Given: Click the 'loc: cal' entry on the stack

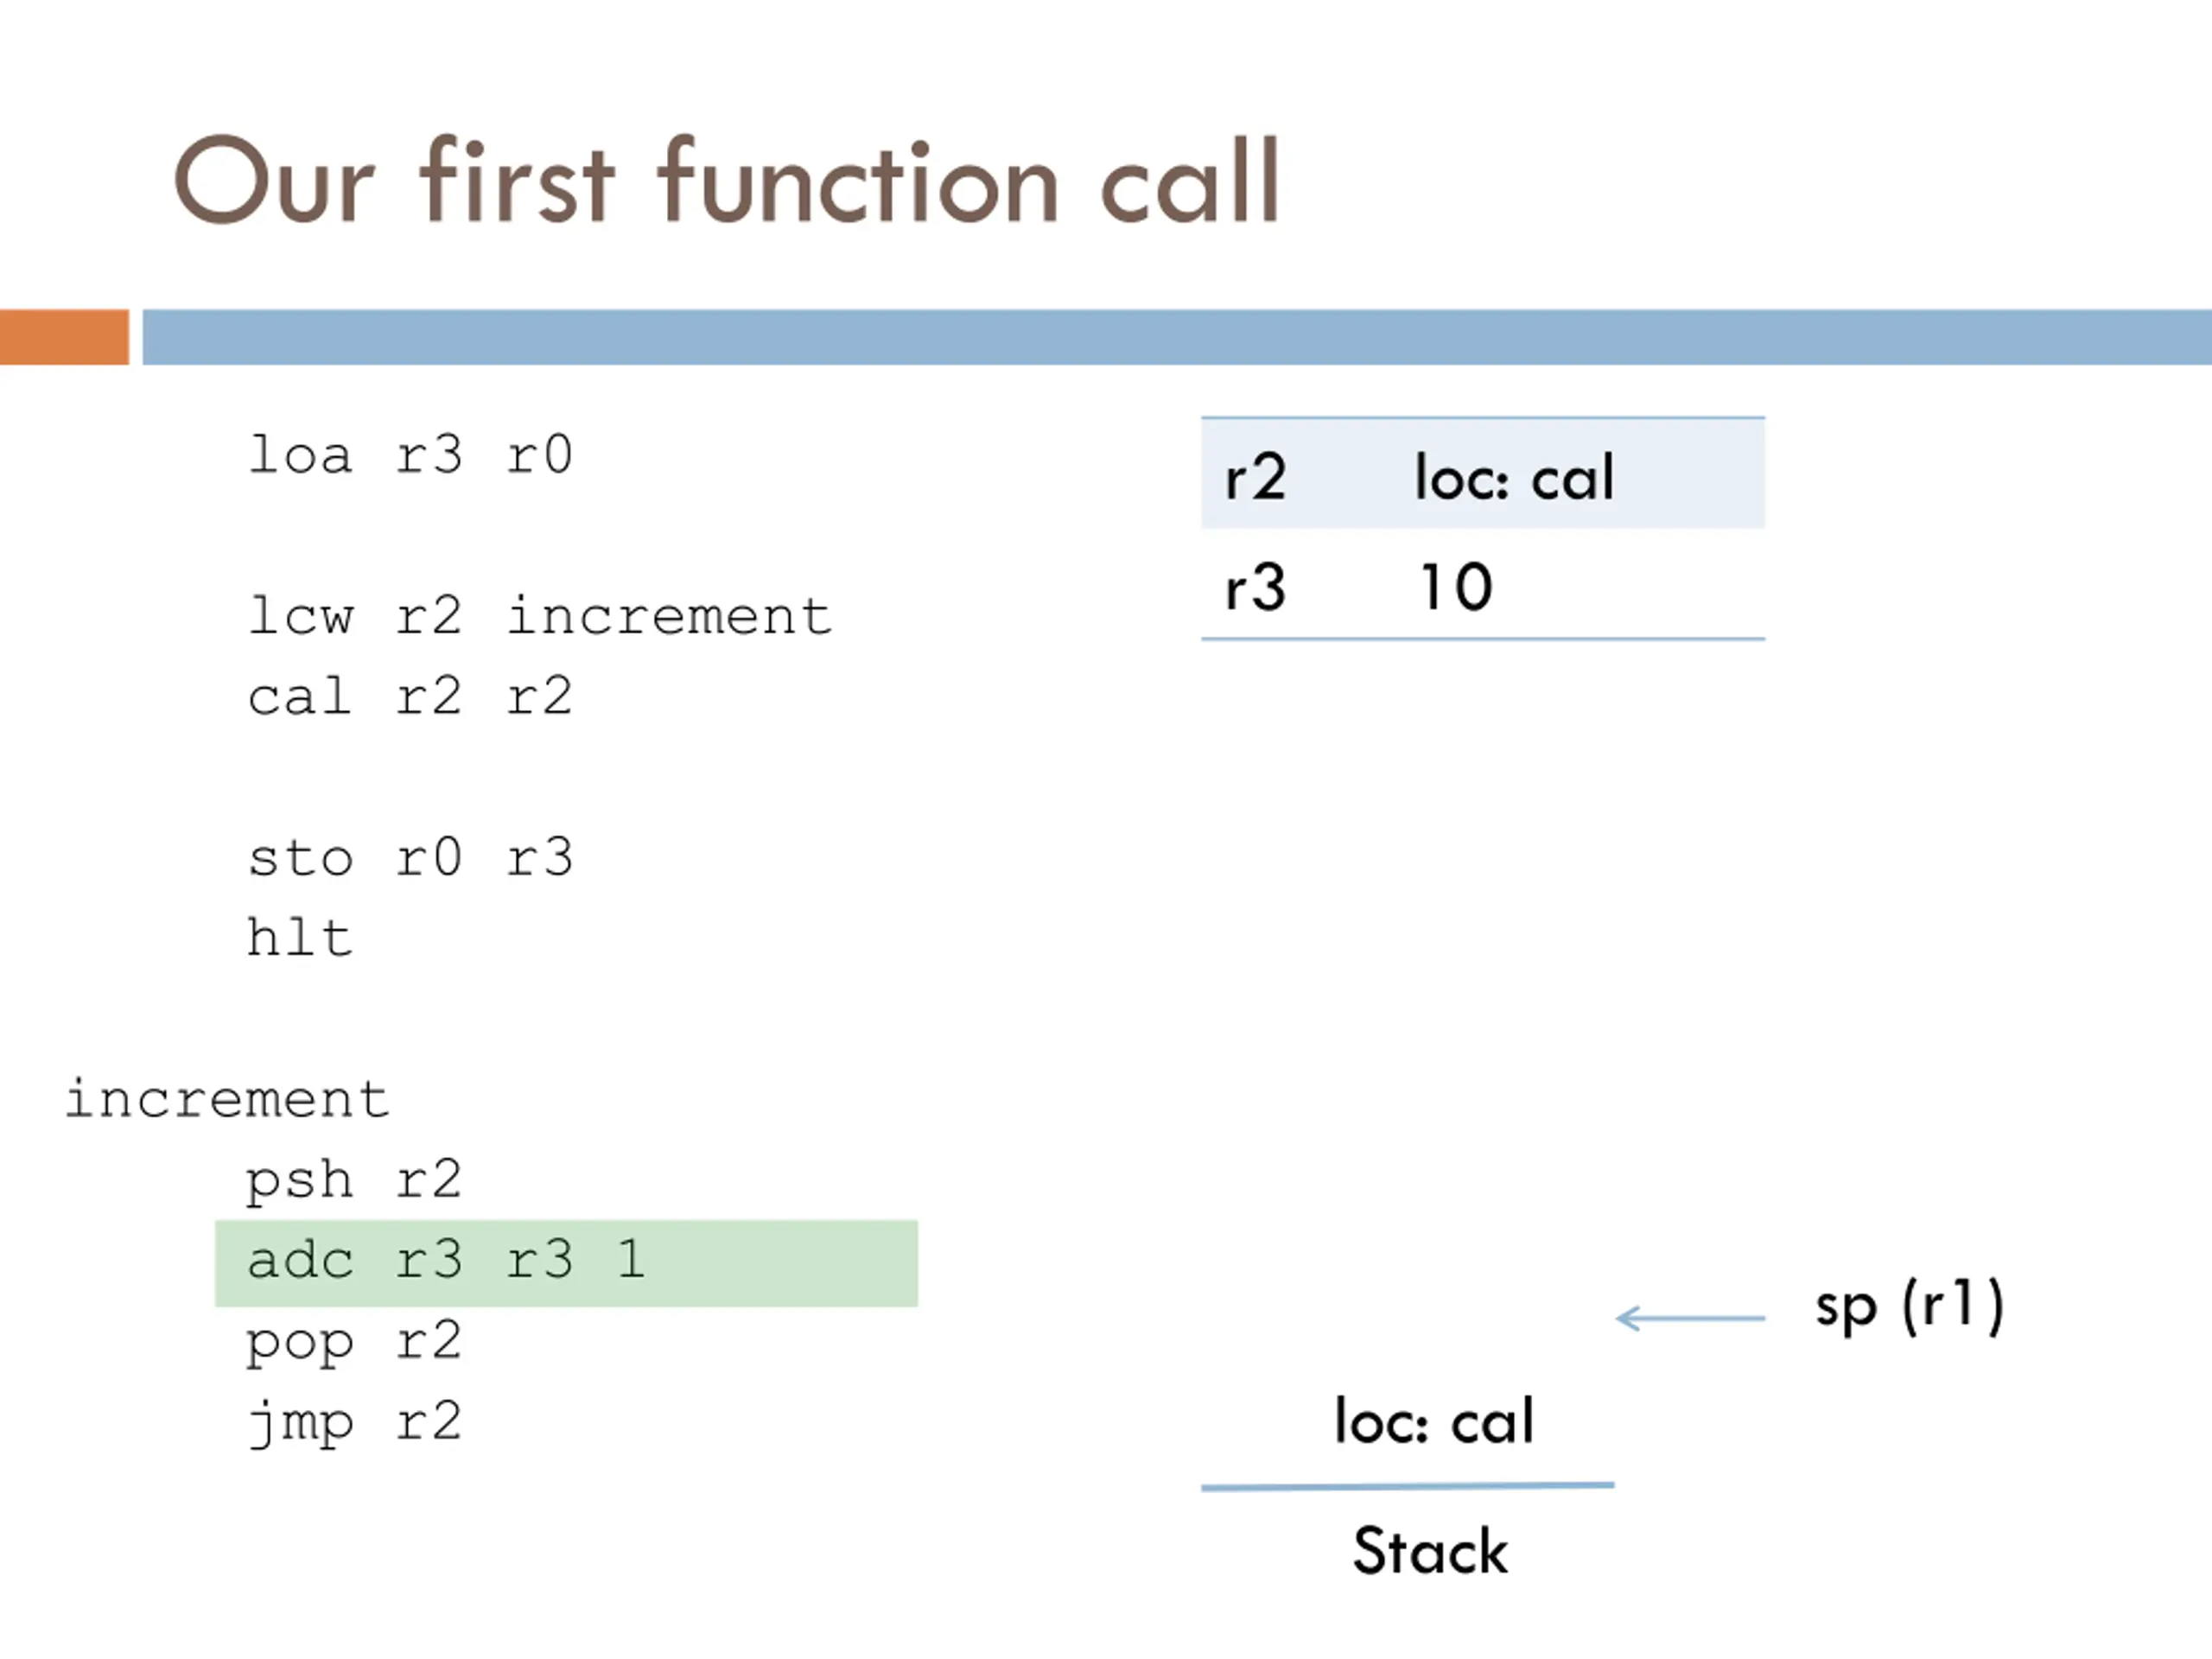Looking at the screenshot, I should pos(1434,1421).
